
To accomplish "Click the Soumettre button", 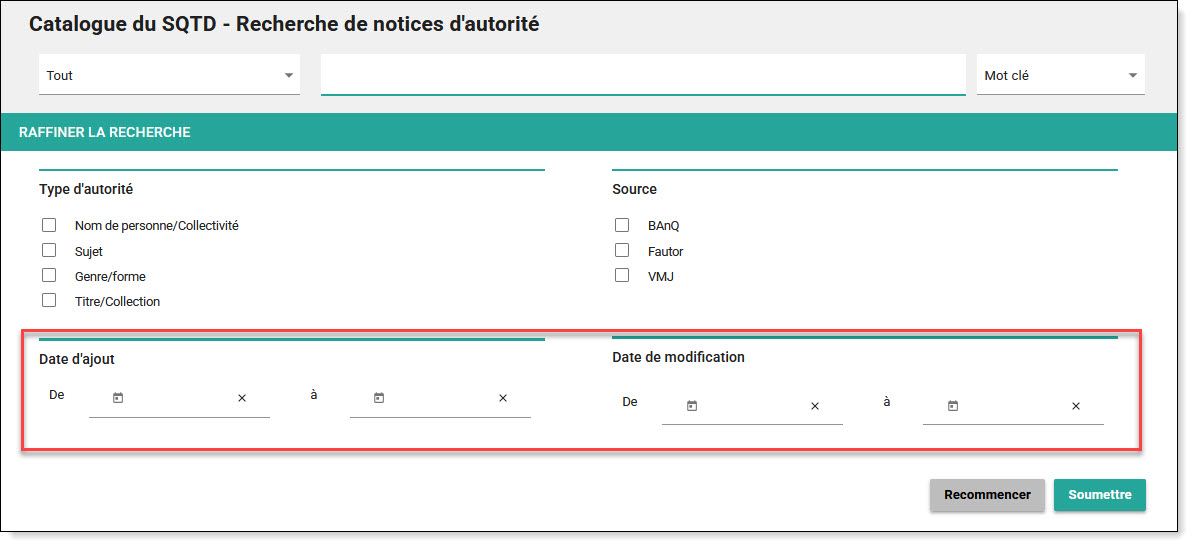I will (x=1099, y=495).
